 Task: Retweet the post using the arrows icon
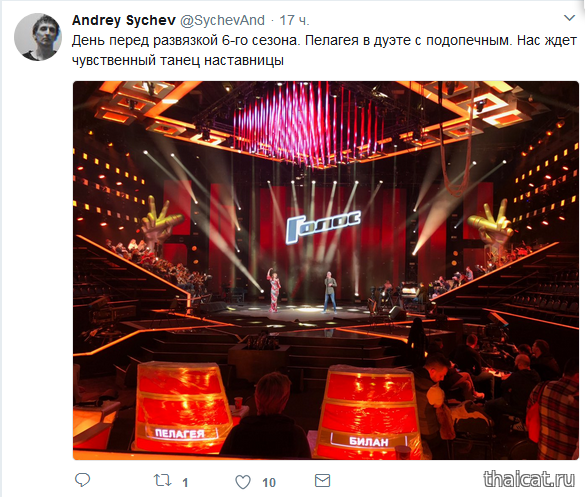click(x=163, y=481)
